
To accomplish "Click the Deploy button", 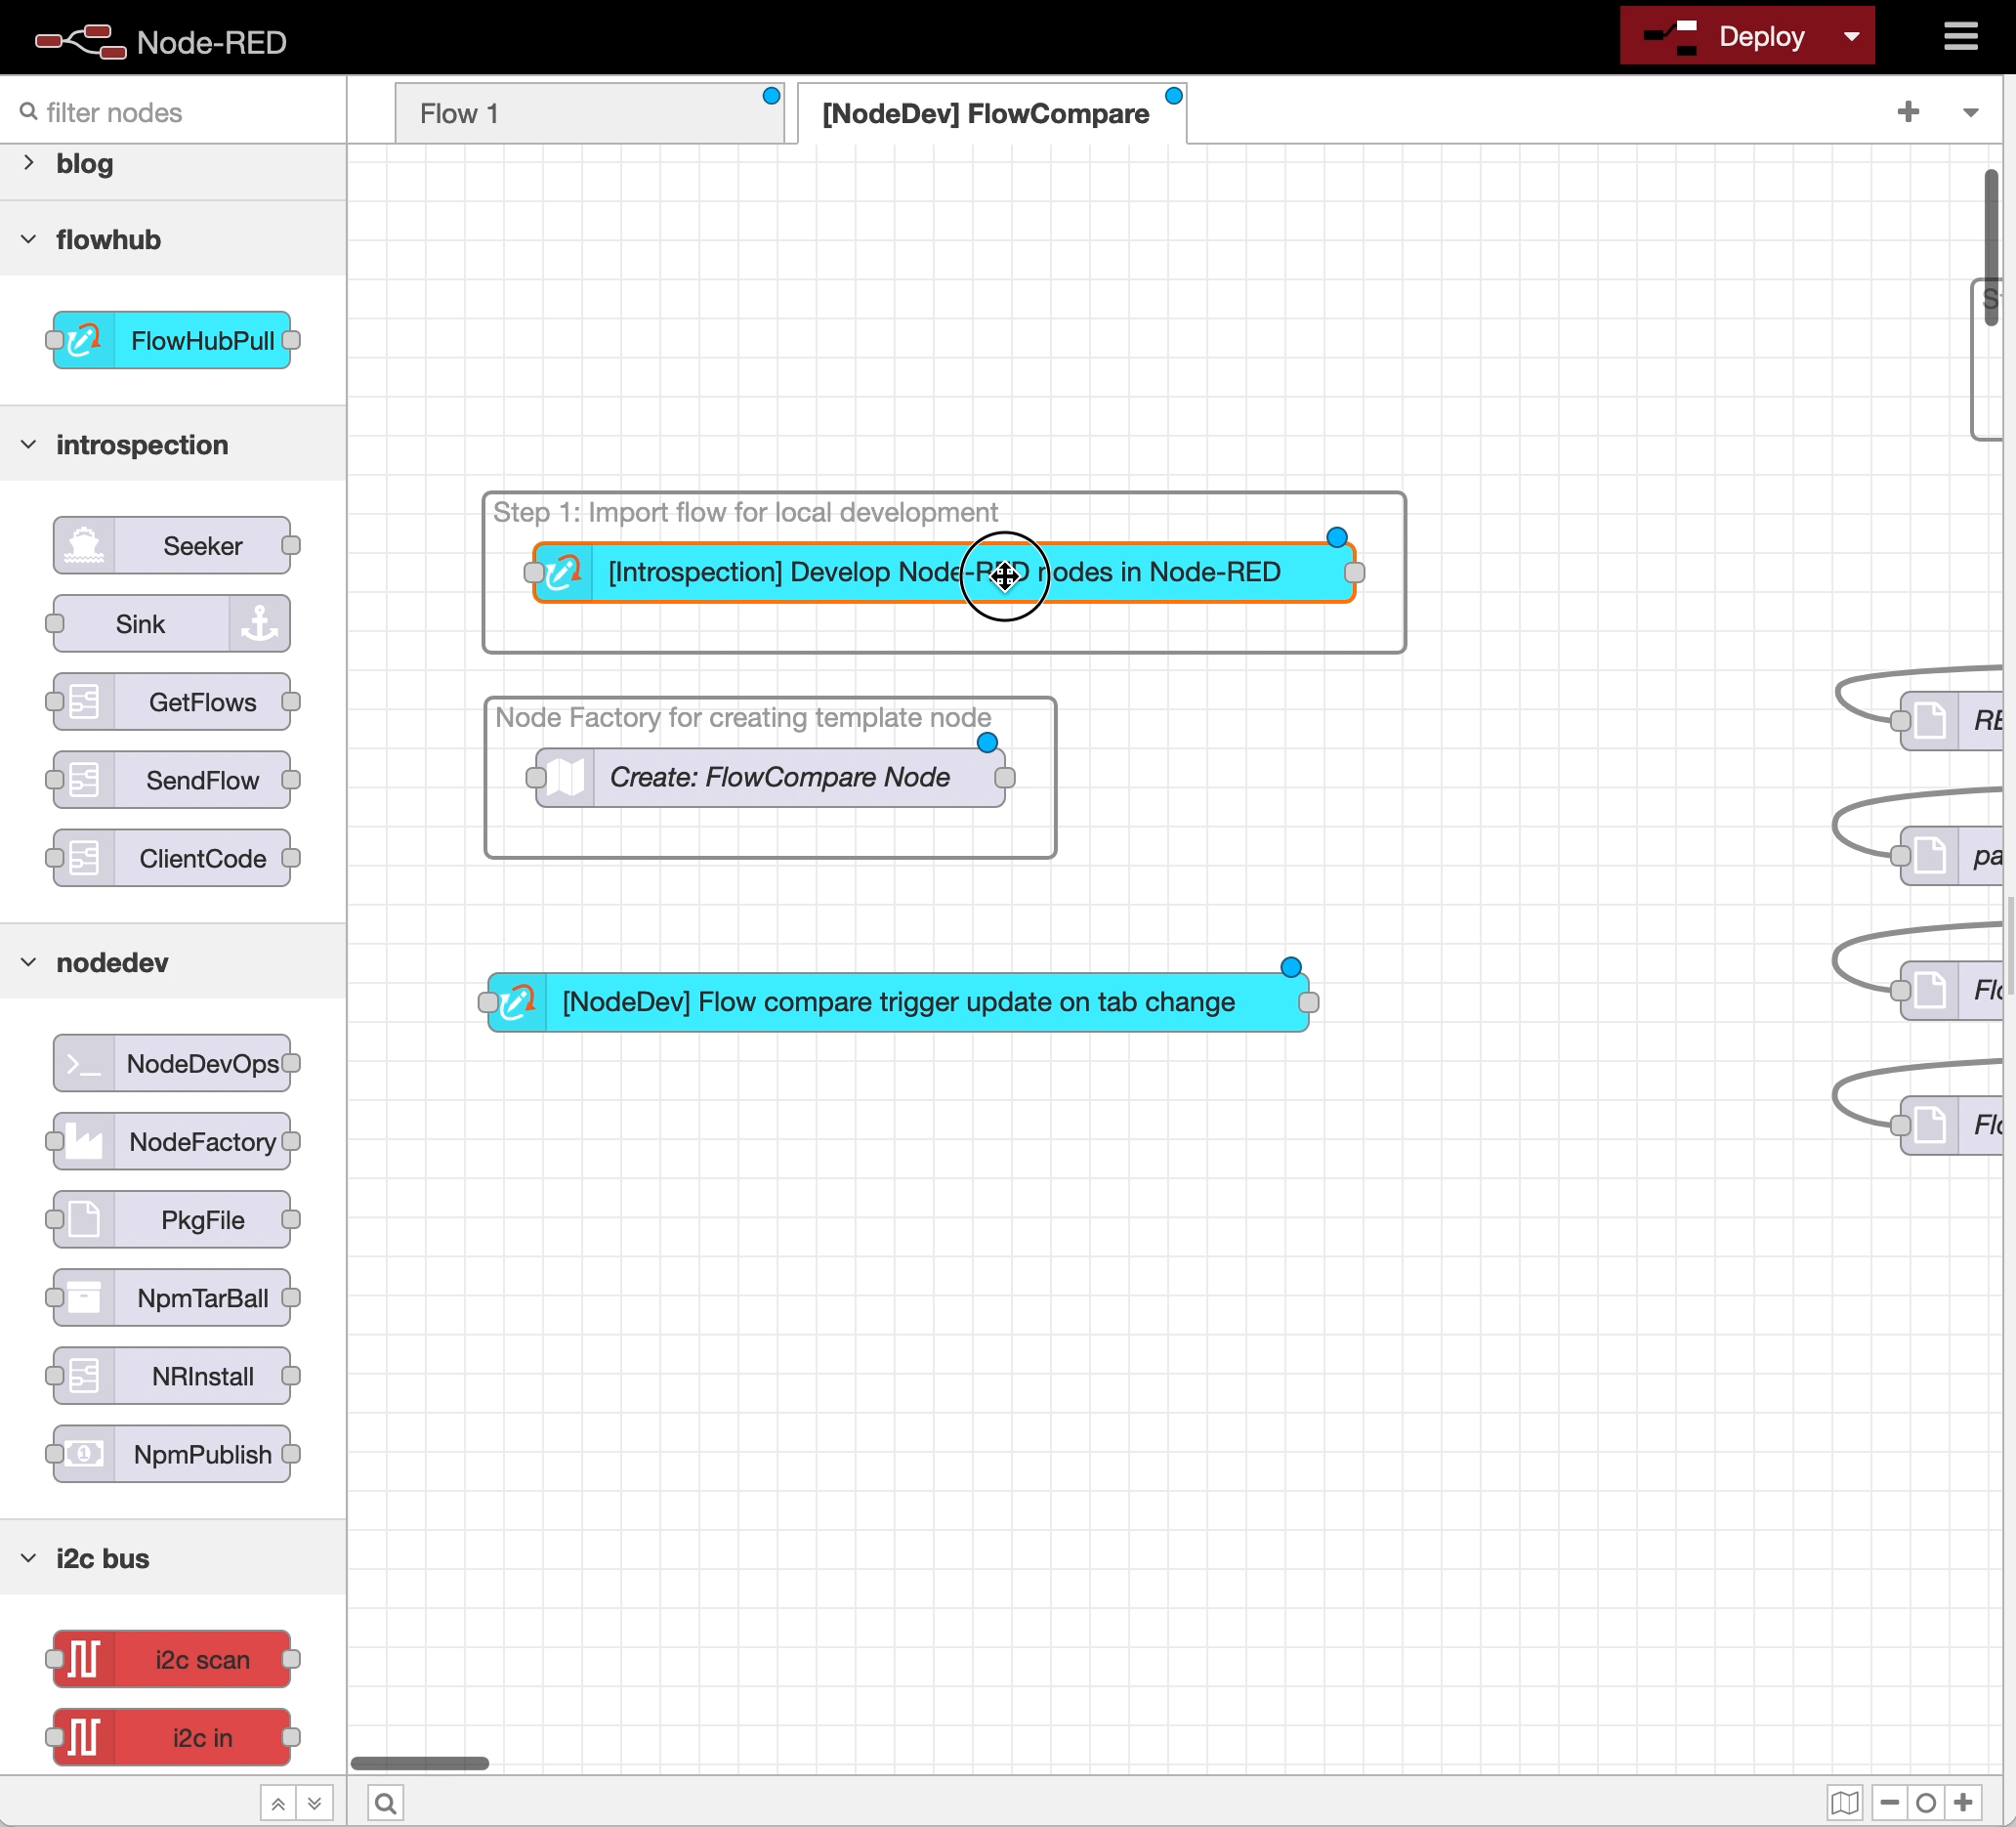I will click(1726, 37).
